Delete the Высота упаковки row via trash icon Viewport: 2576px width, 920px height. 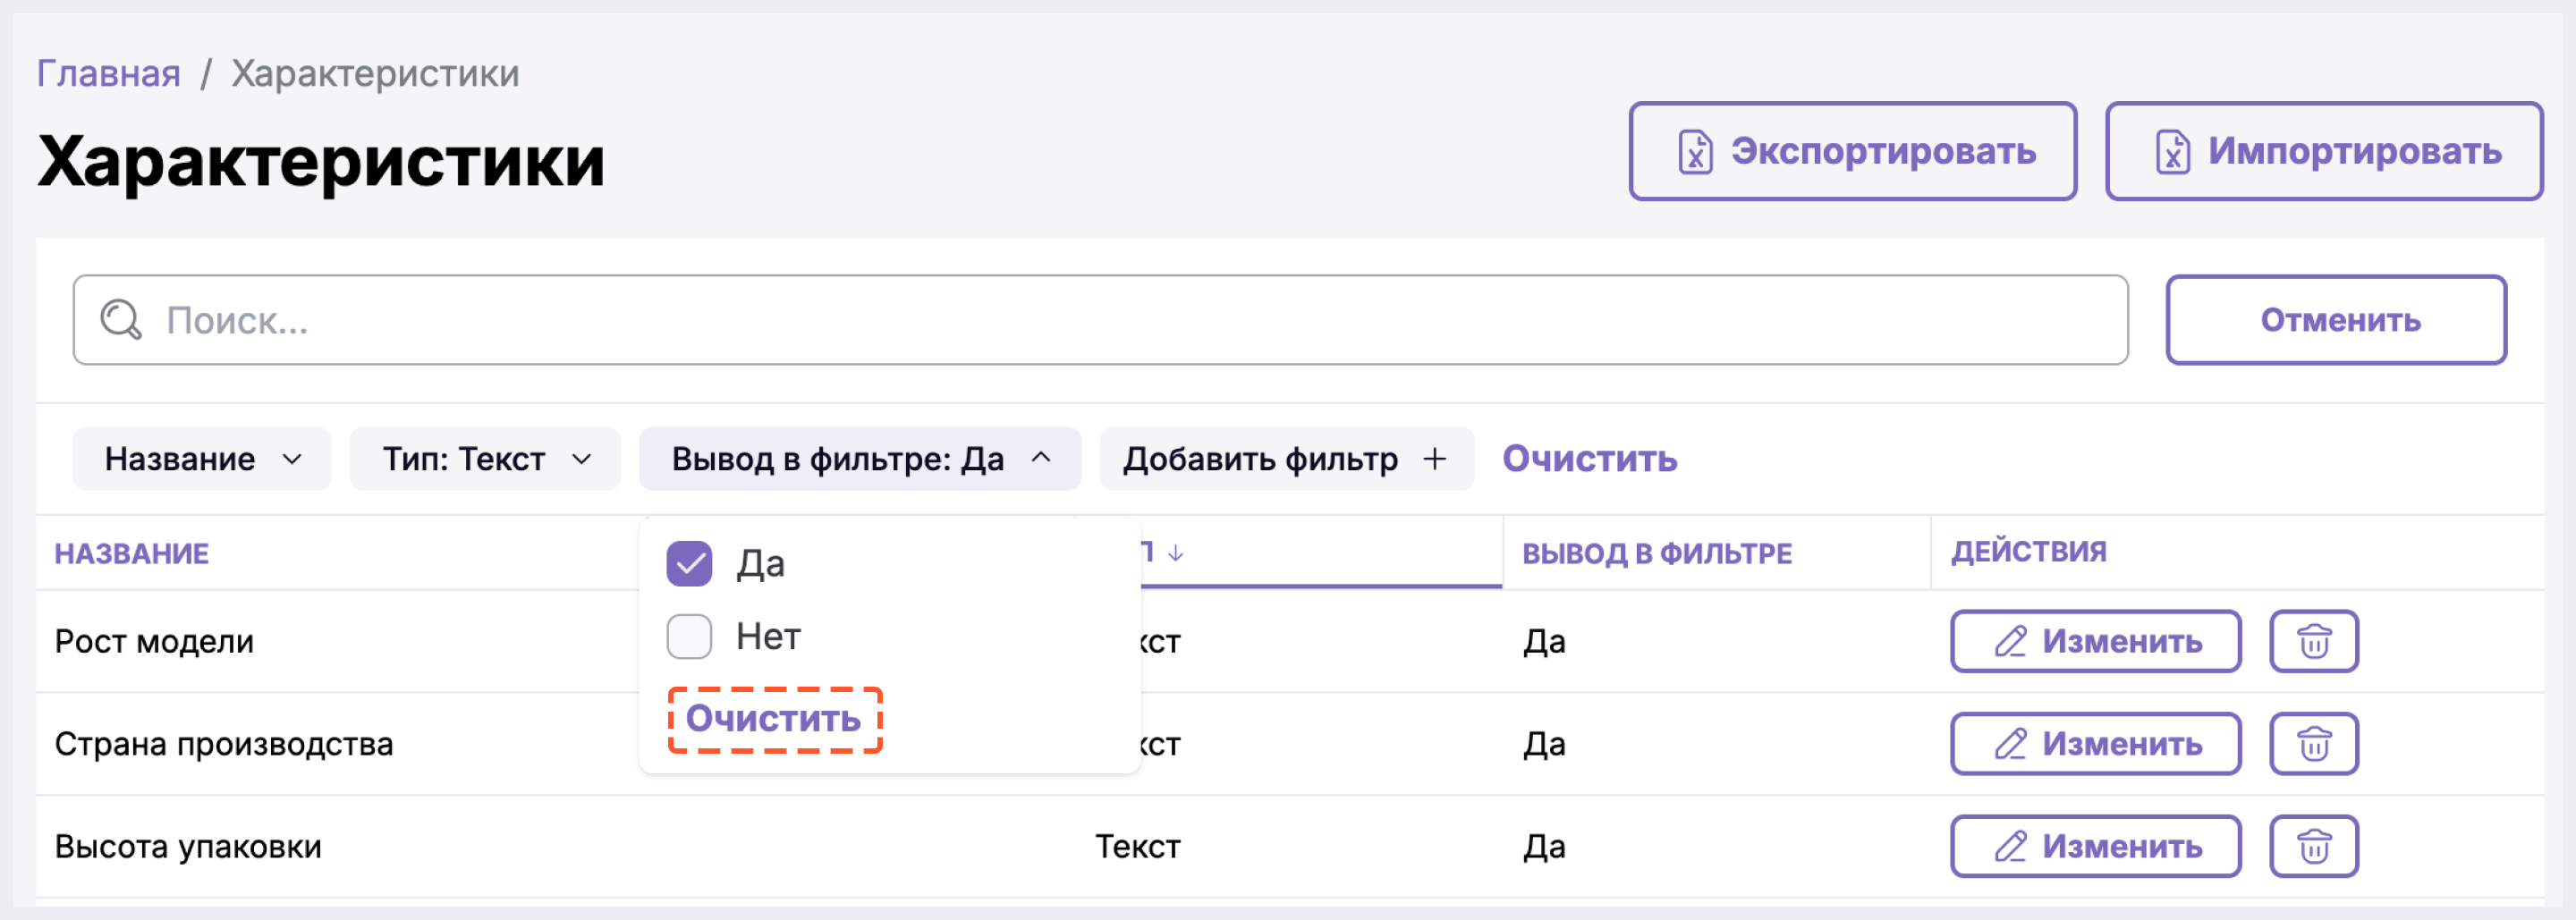2313,847
